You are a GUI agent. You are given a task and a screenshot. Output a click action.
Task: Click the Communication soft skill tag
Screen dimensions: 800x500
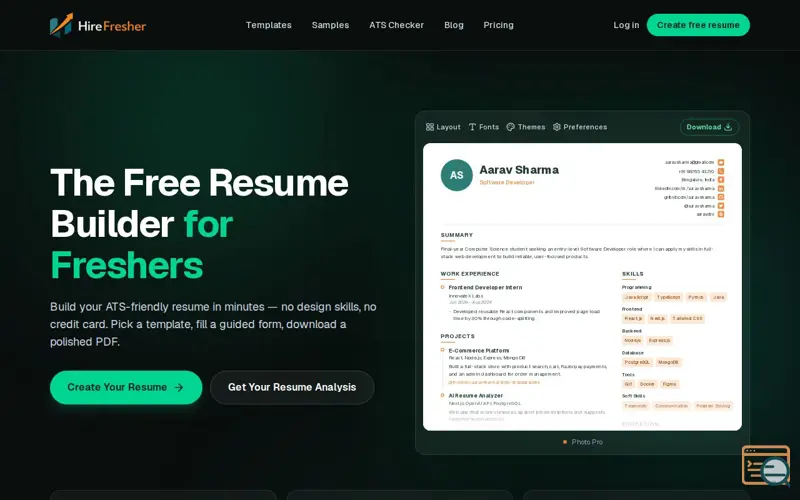(x=671, y=406)
